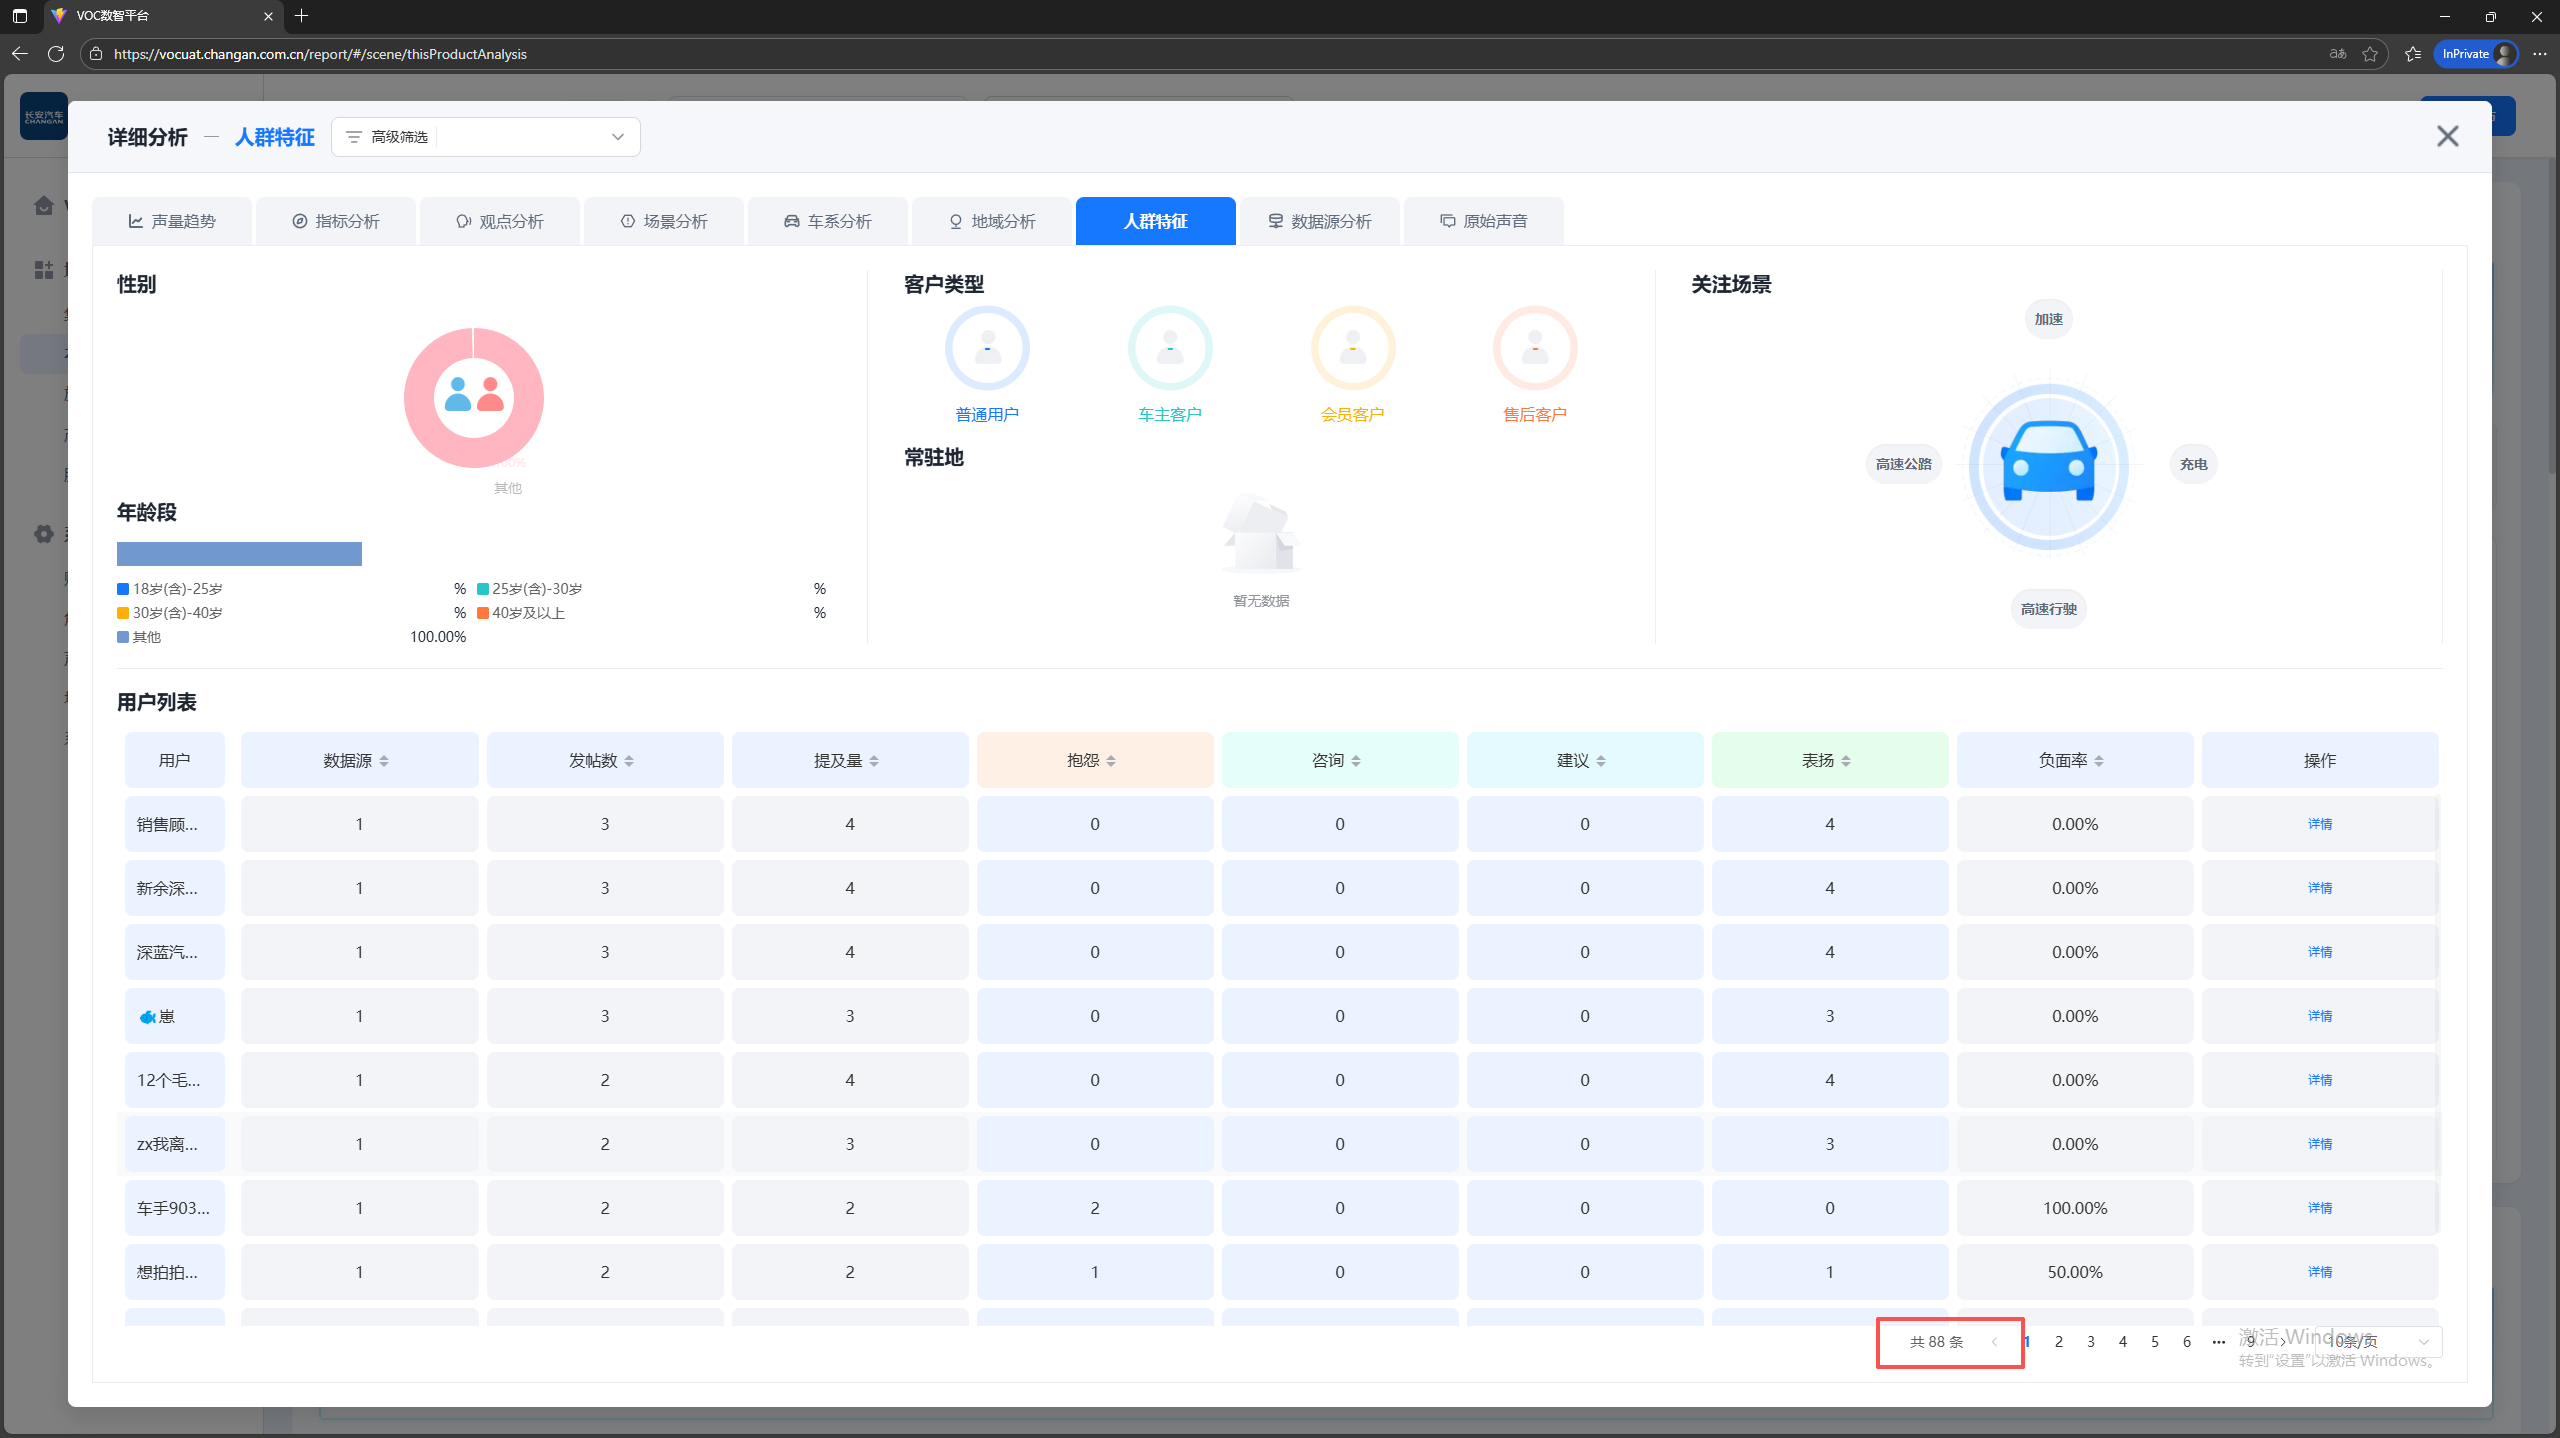Sort table by 抱怨 column
The height and width of the screenshot is (1438, 2560).
point(1110,761)
